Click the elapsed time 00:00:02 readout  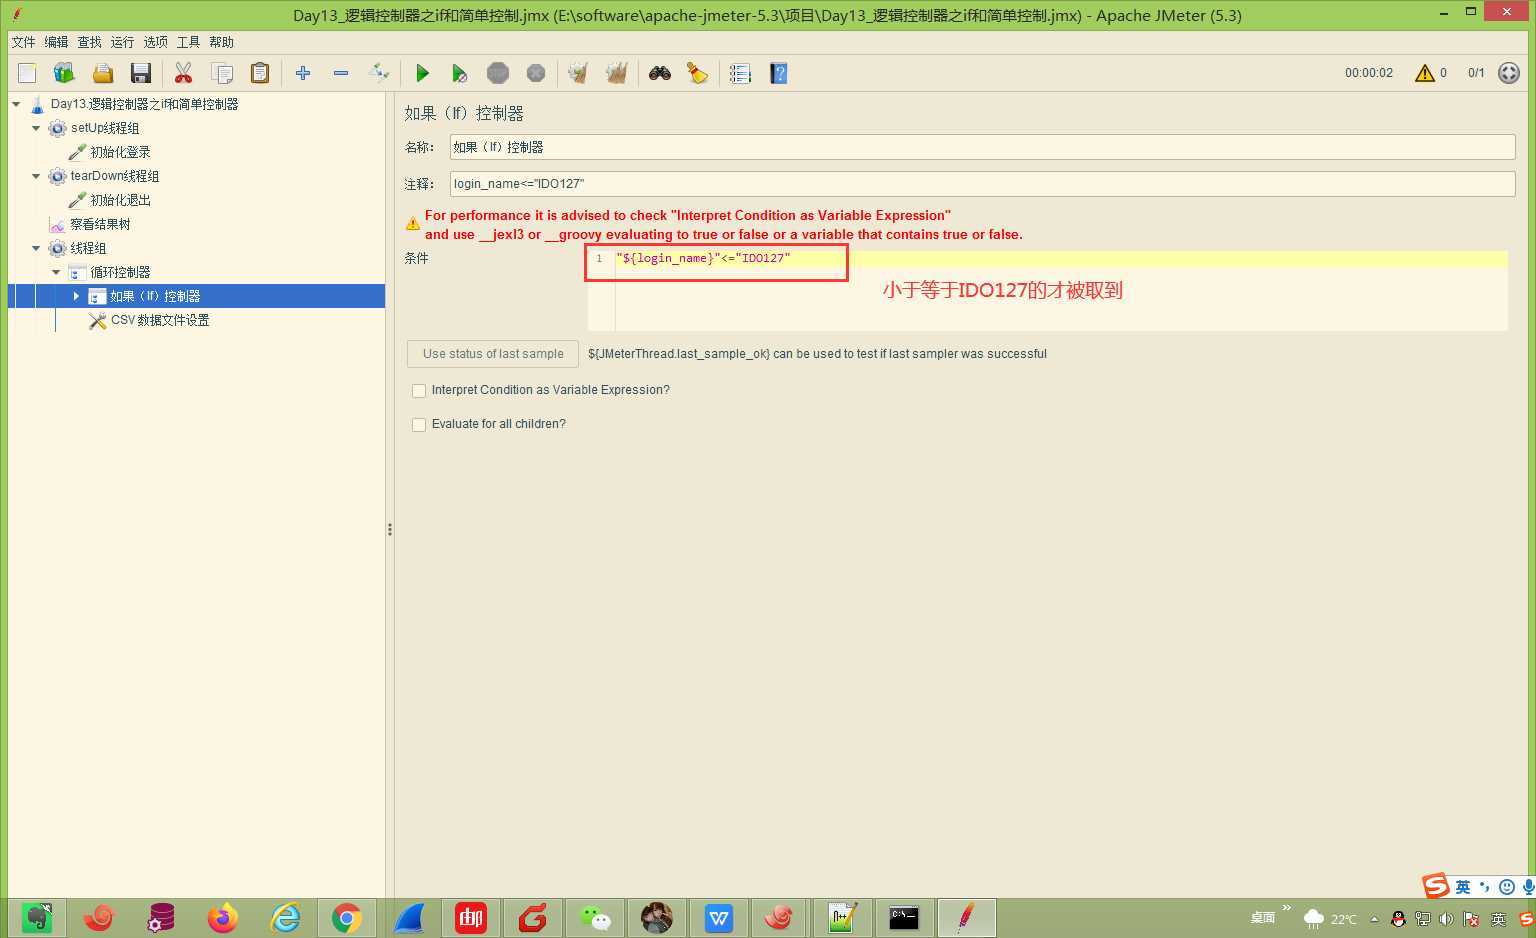tap(1369, 73)
